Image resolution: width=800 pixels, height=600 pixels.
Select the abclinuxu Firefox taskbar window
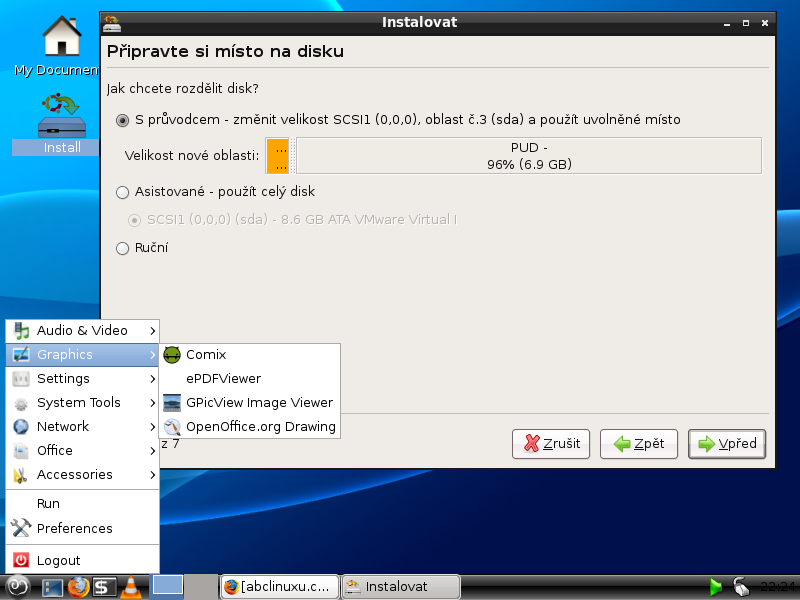click(x=280, y=587)
